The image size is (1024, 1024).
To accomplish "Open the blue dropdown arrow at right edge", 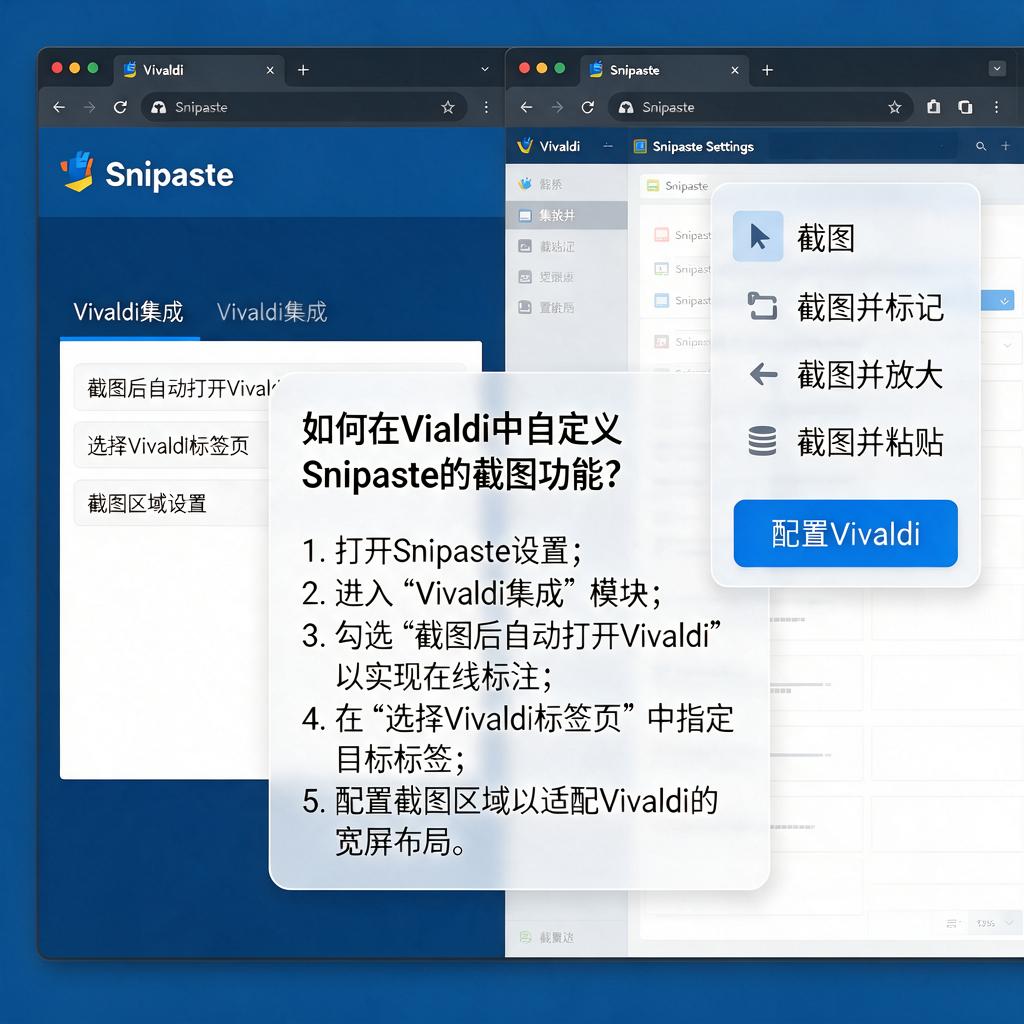I will coord(1004,300).
